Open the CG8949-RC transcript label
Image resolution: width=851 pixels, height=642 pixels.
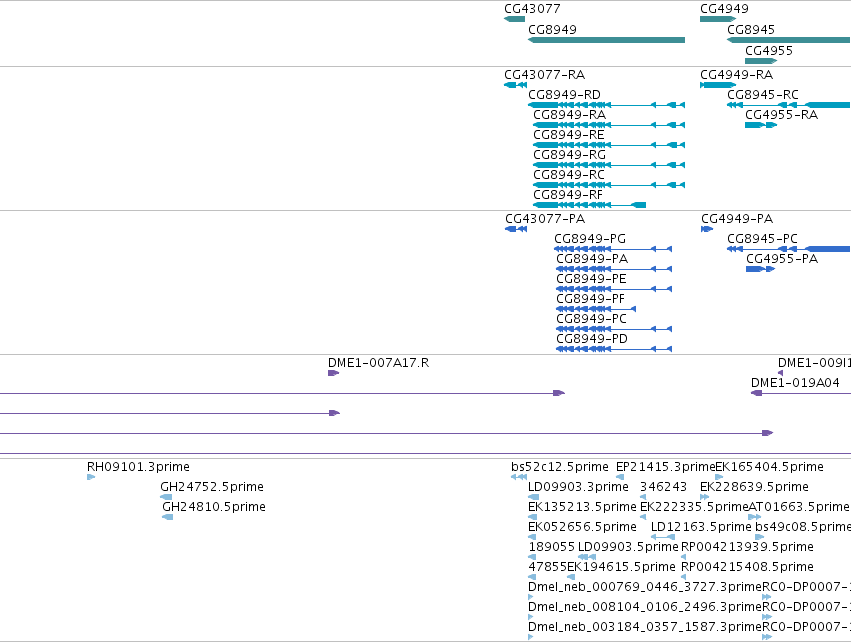(x=569, y=175)
